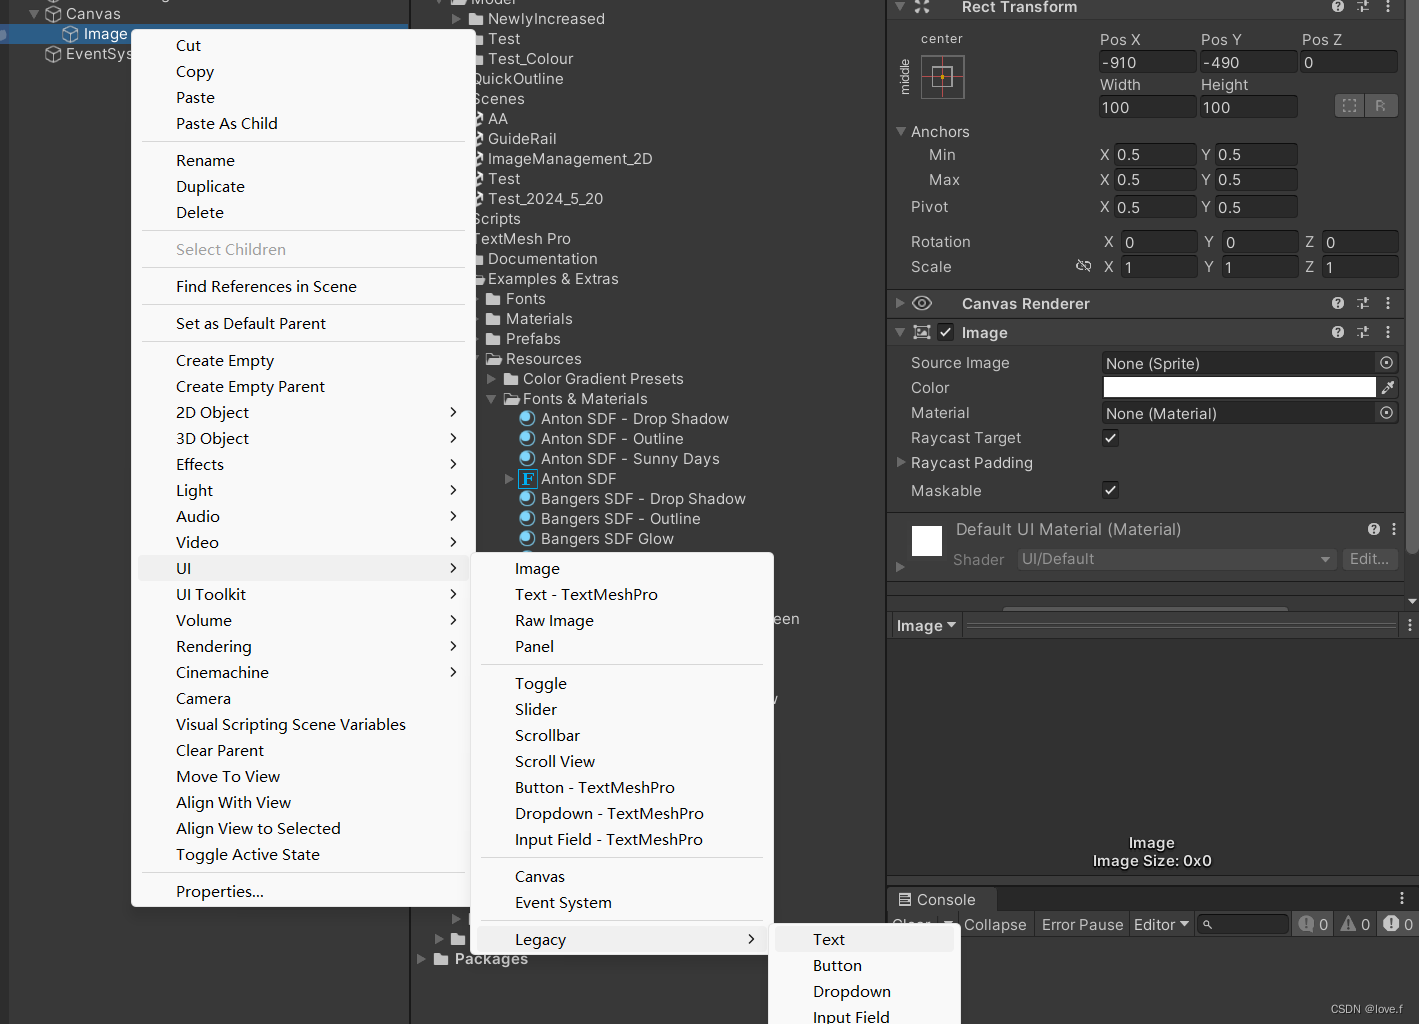Open the Console panel options menu
The height and width of the screenshot is (1024, 1419).
click(1402, 899)
